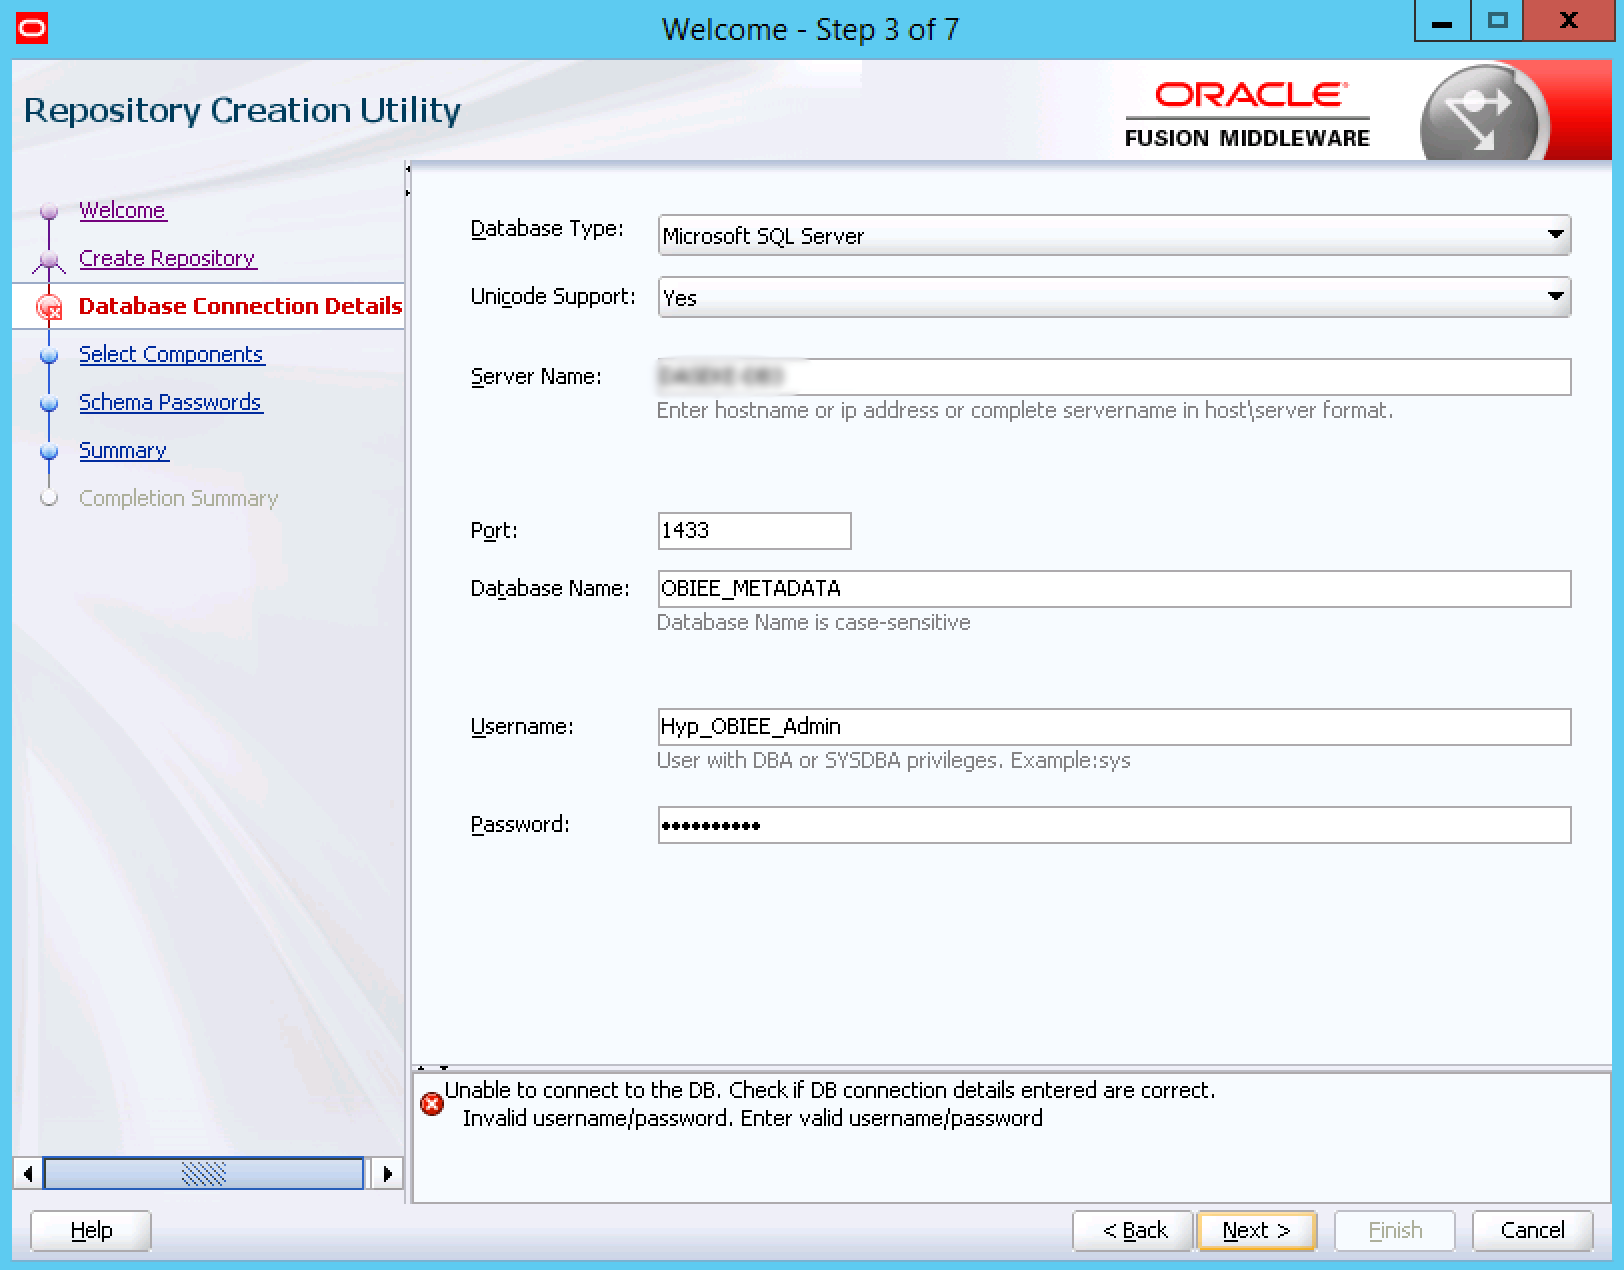Open the Unicode Support dropdown

tap(1114, 297)
